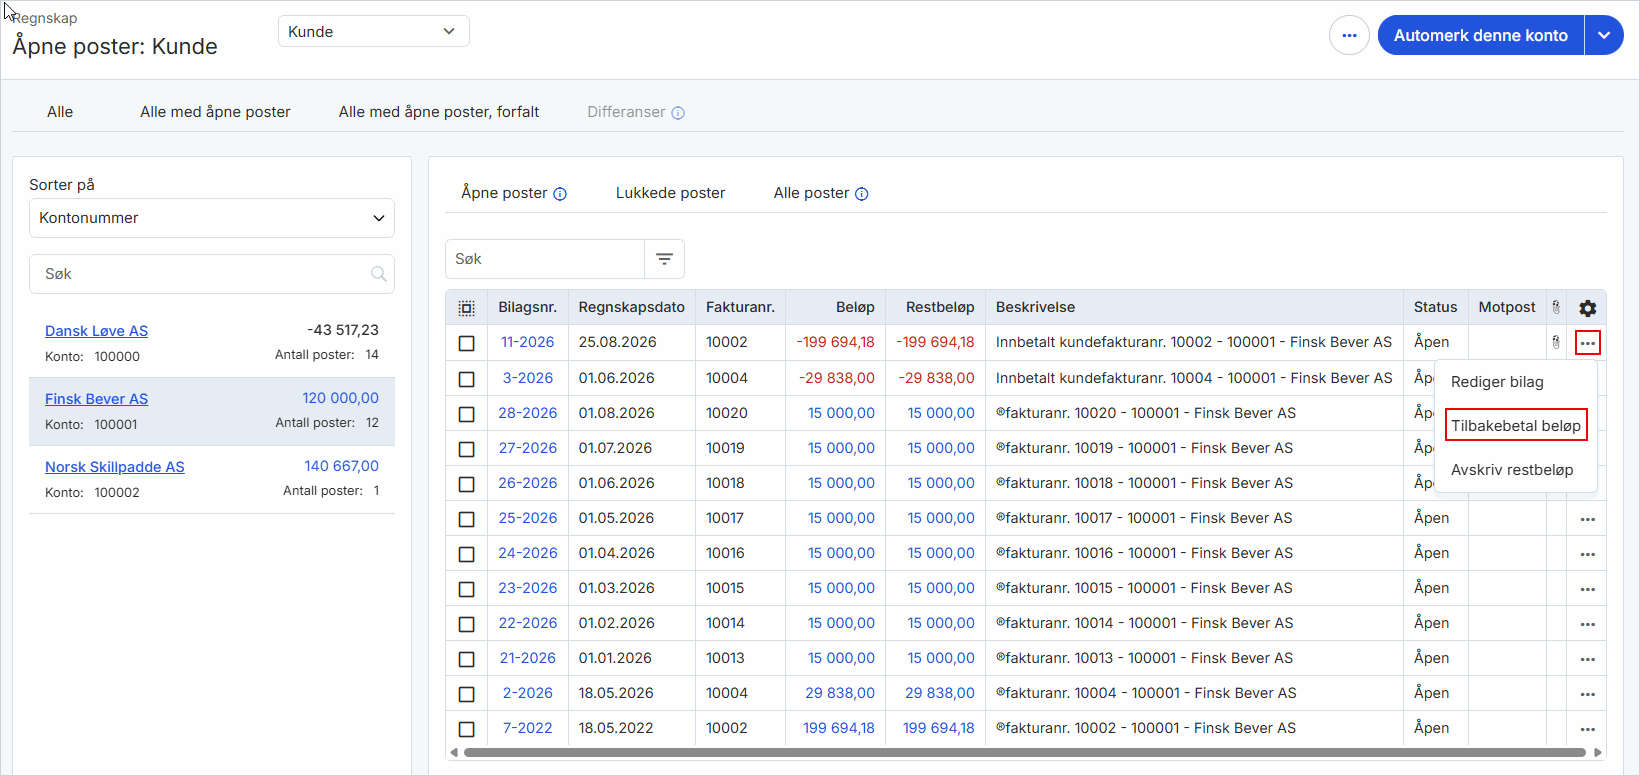Open customer Norsk Skillpadde AS
Screen dimensions: 1640x776
click(115, 467)
